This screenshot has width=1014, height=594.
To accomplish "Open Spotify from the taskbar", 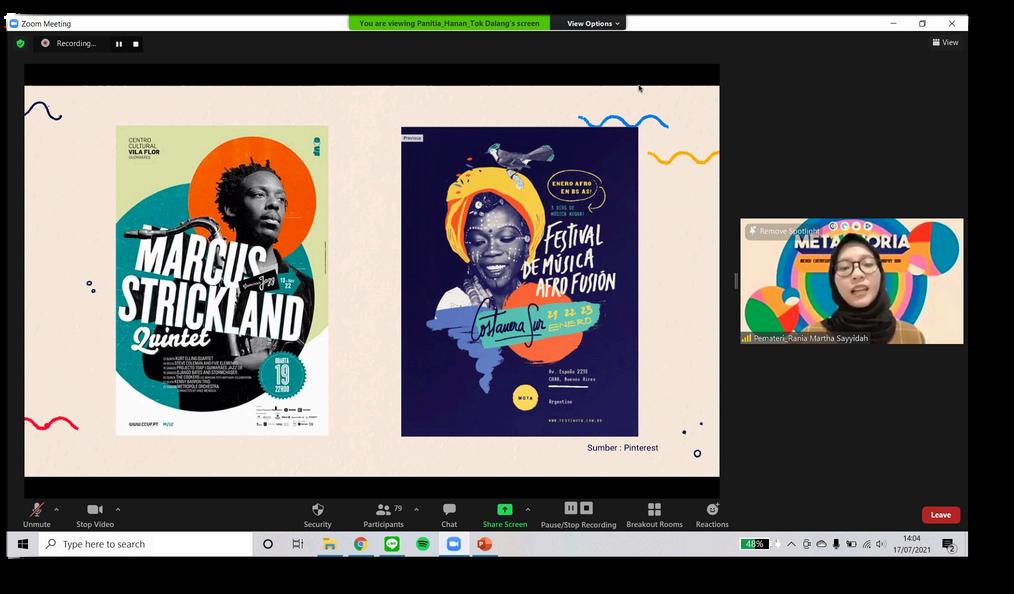I will (423, 544).
